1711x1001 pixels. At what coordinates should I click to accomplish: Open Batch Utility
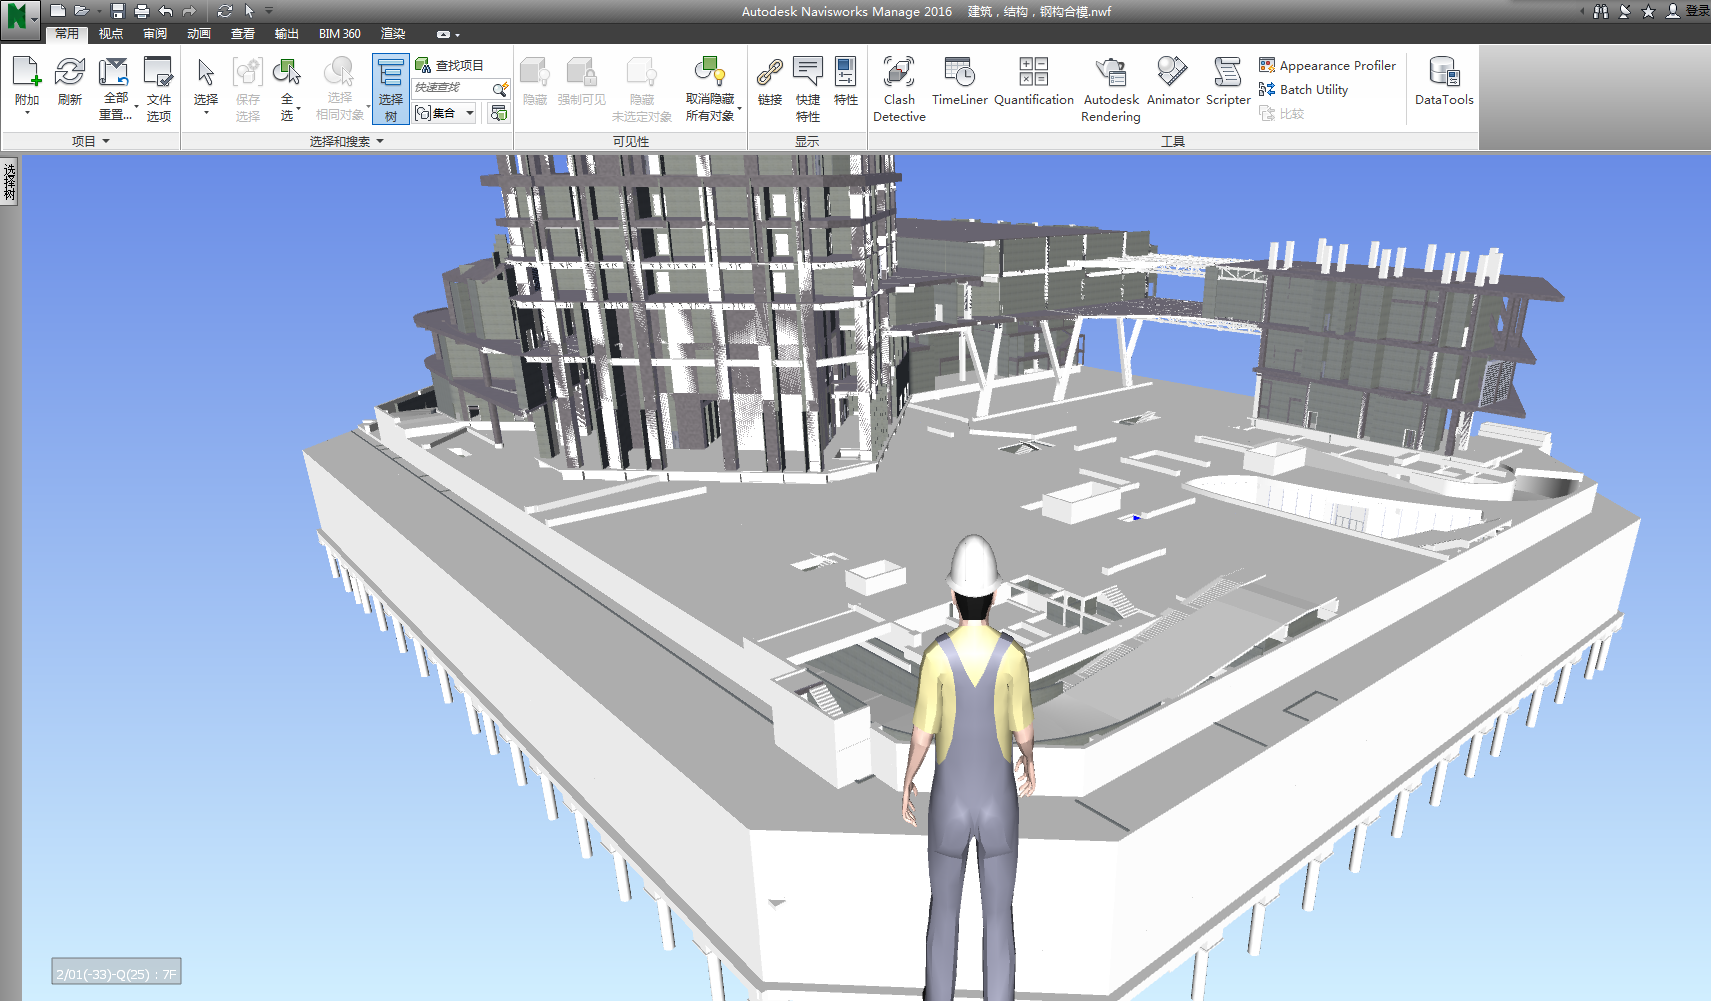pyautogui.click(x=1303, y=89)
